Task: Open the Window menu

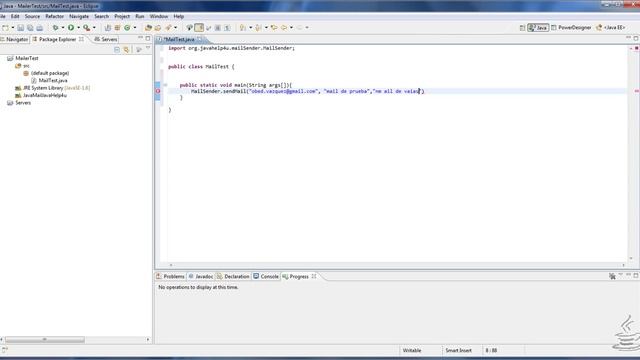Action: point(159,16)
